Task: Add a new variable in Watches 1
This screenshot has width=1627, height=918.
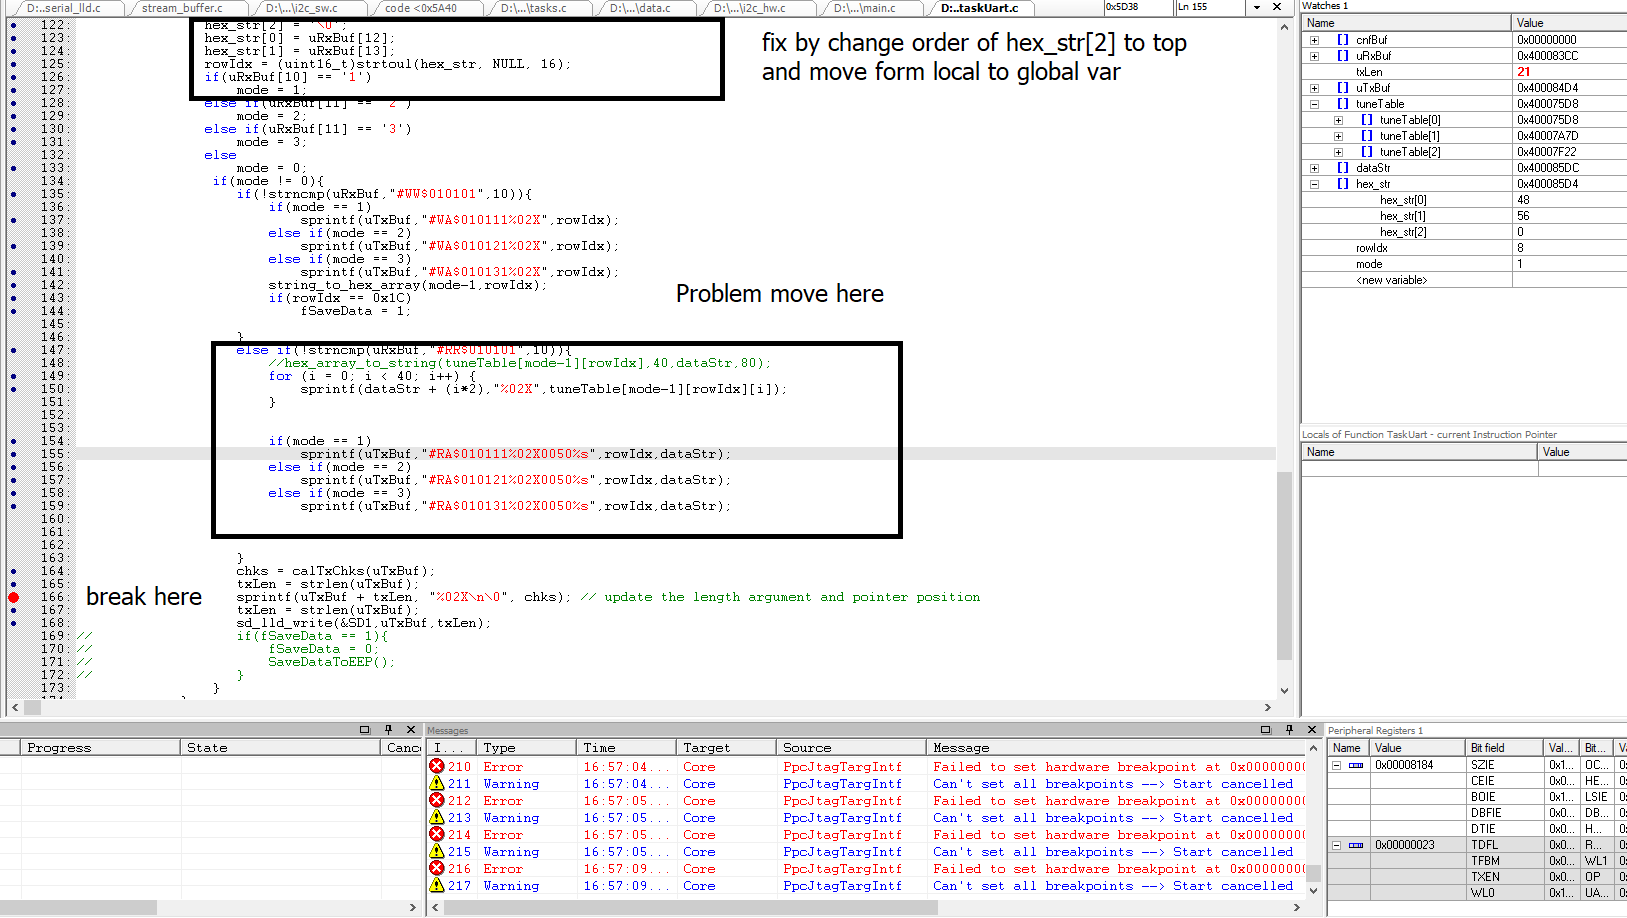Action: tap(1390, 279)
